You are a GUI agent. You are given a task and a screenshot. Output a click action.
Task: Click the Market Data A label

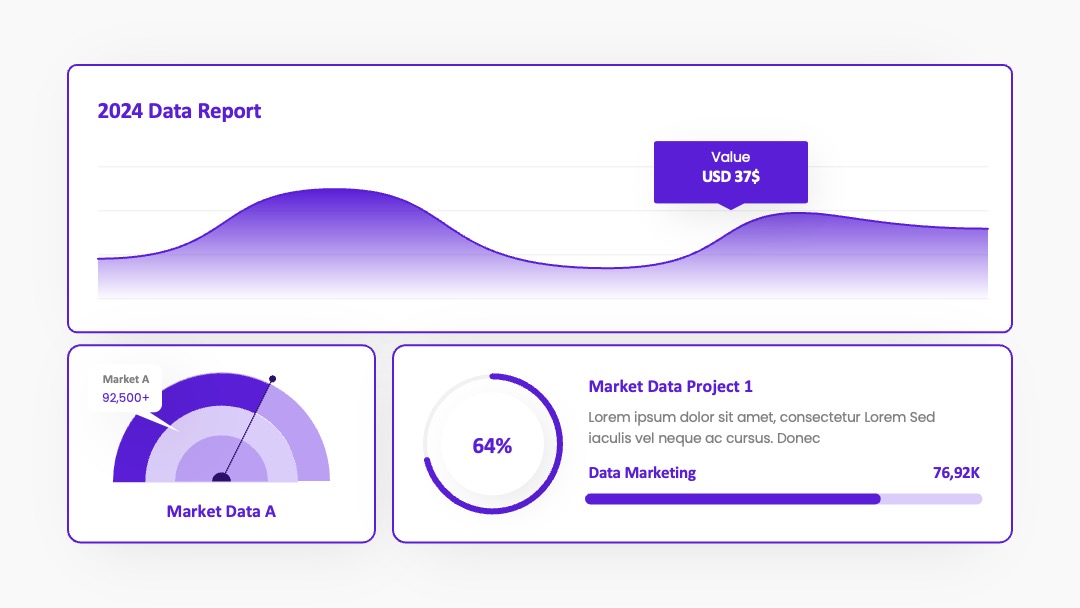click(x=221, y=511)
